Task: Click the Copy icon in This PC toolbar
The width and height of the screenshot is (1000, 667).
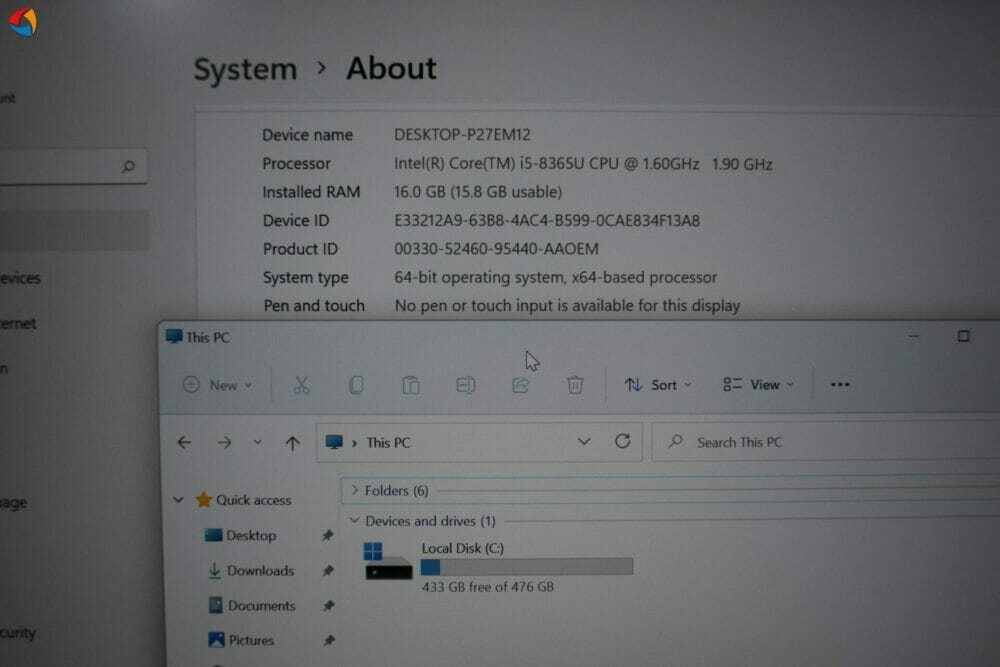Action: pyautogui.click(x=356, y=385)
